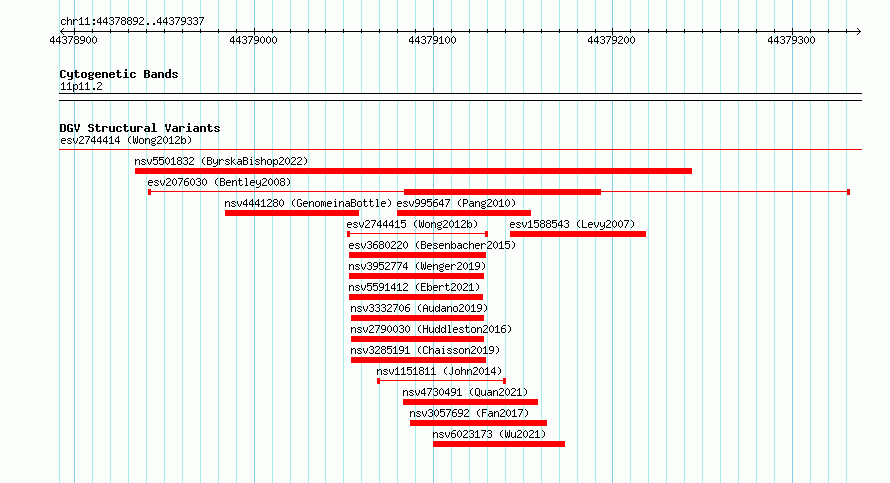Click the esv2744414 (Wong2012b) label
The image size is (890, 483).
tap(126, 140)
